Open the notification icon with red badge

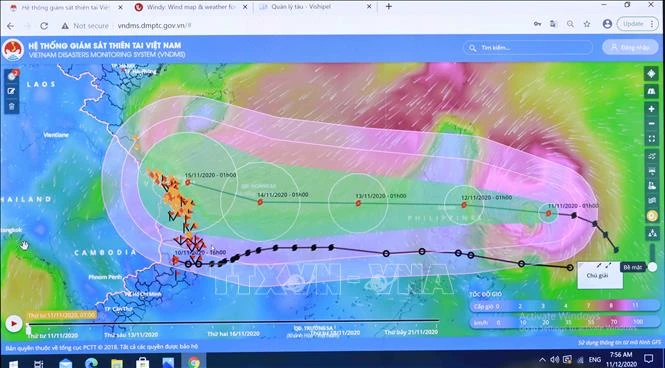pos(12,75)
